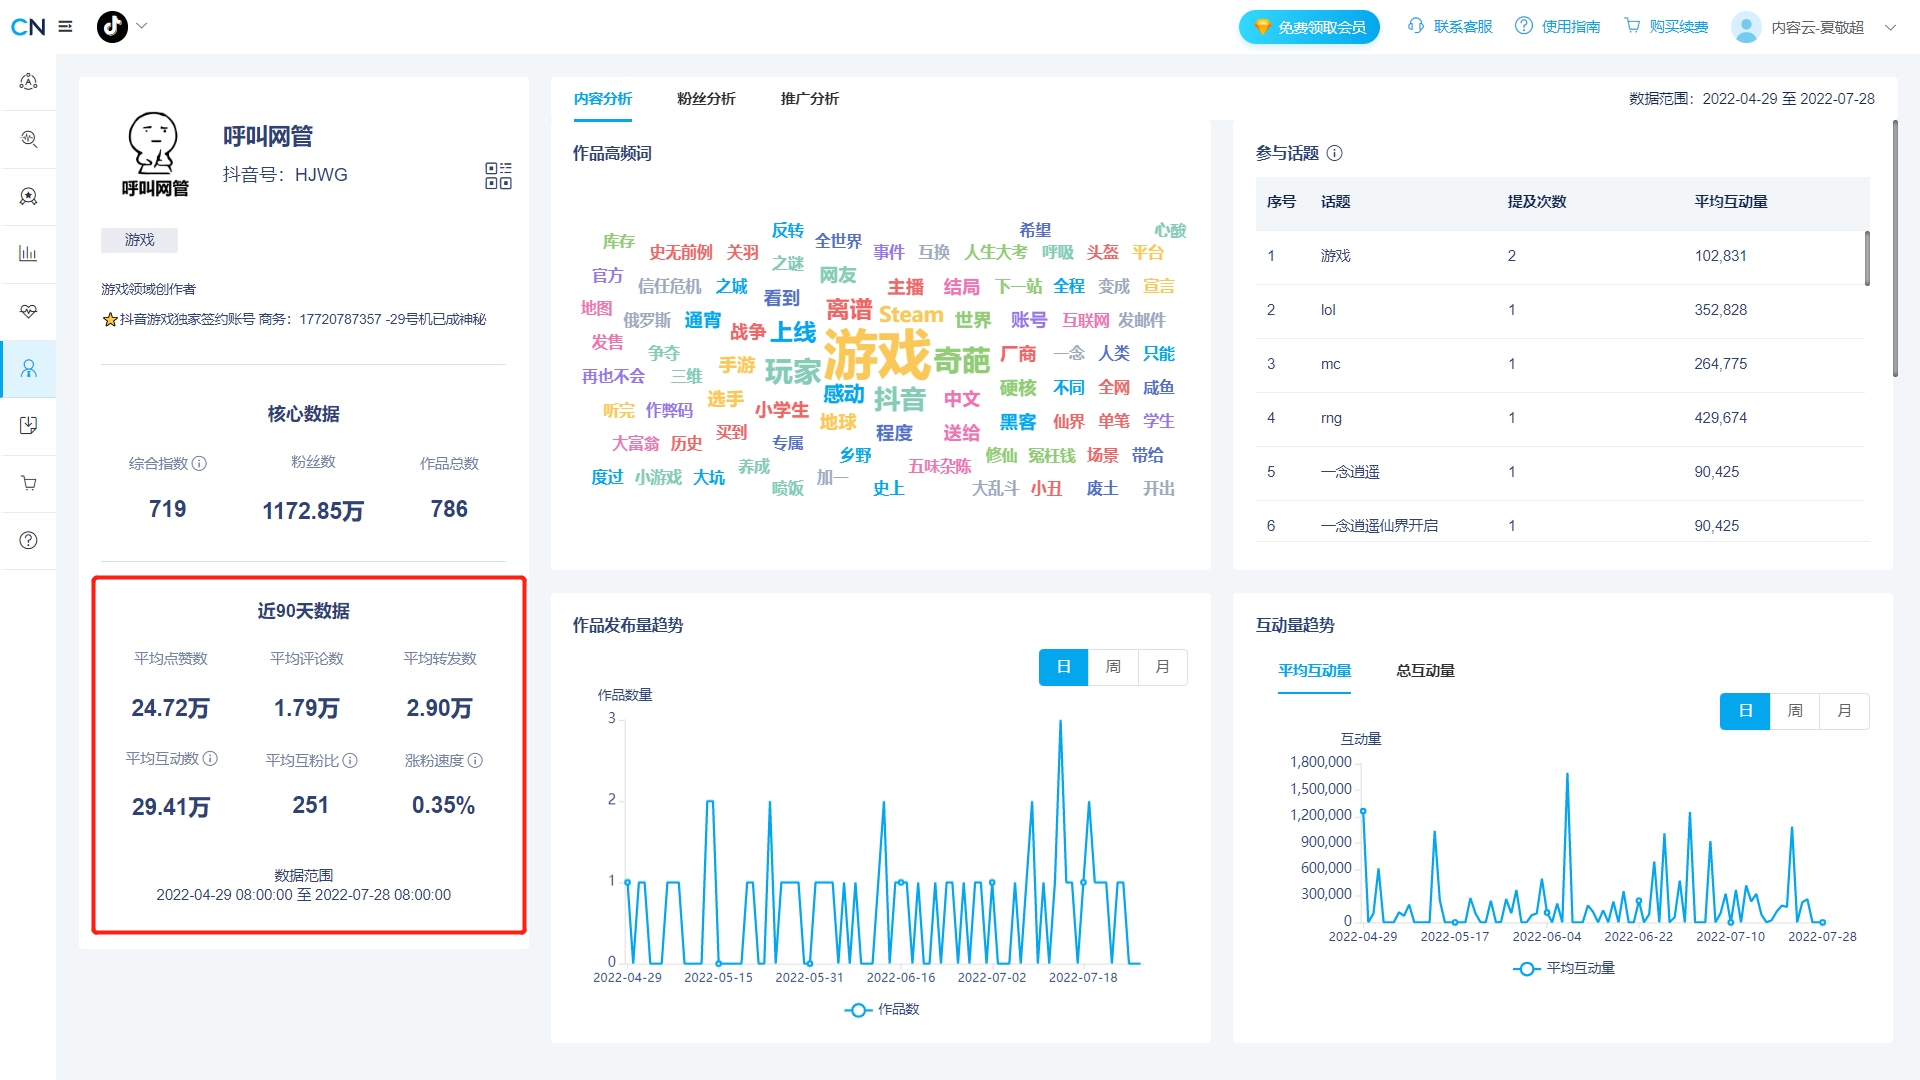Switch to 总互动量 sub-tab
This screenshot has height=1080, width=1920.
[x=1425, y=671]
